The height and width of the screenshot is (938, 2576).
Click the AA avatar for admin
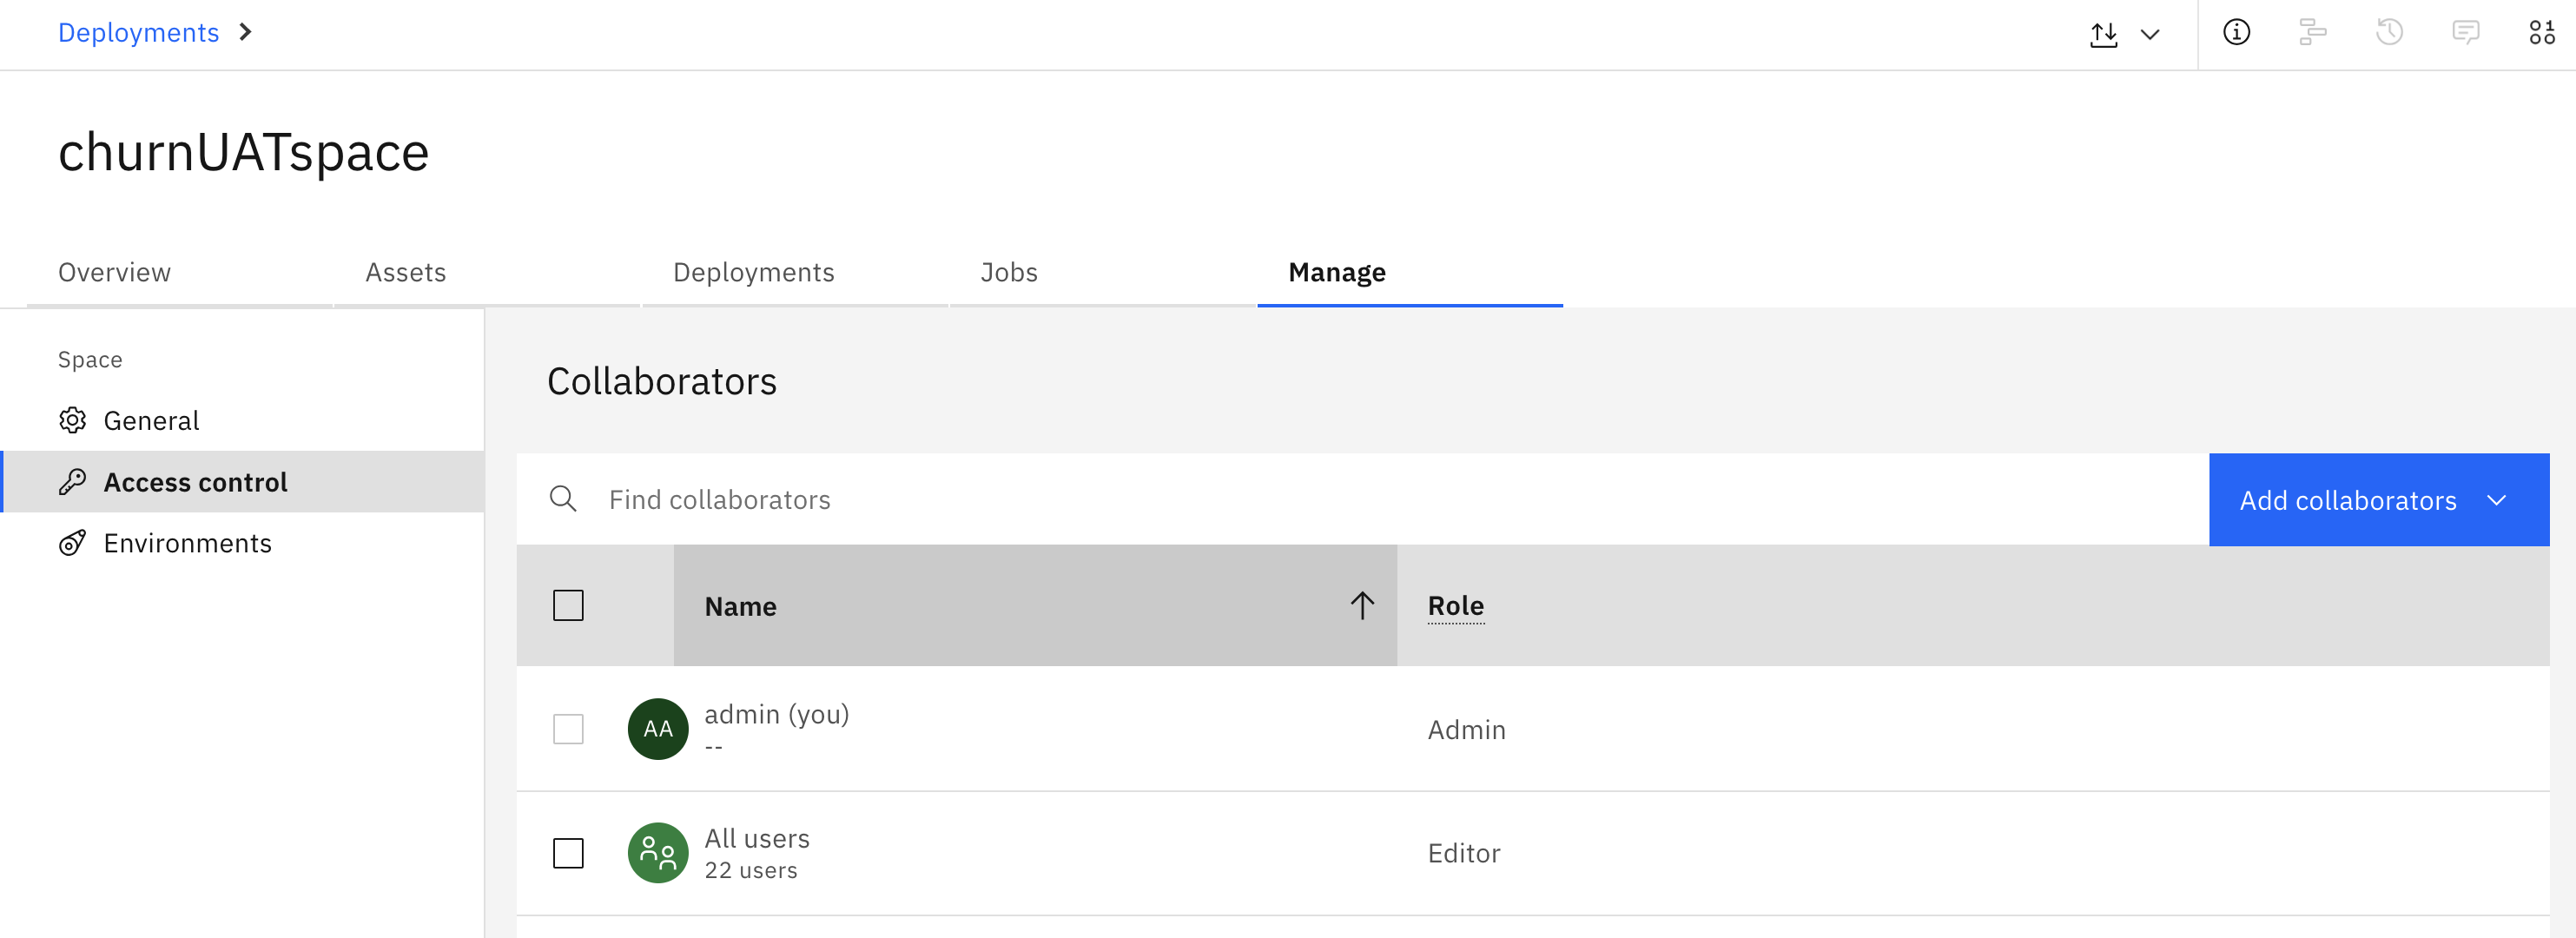click(658, 729)
